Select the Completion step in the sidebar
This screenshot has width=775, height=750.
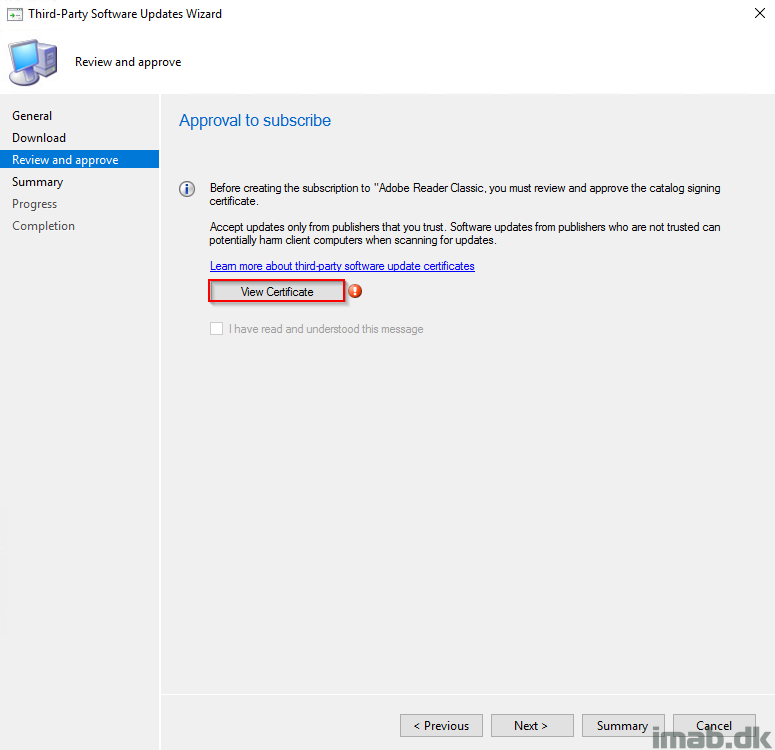tap(43, 226)
